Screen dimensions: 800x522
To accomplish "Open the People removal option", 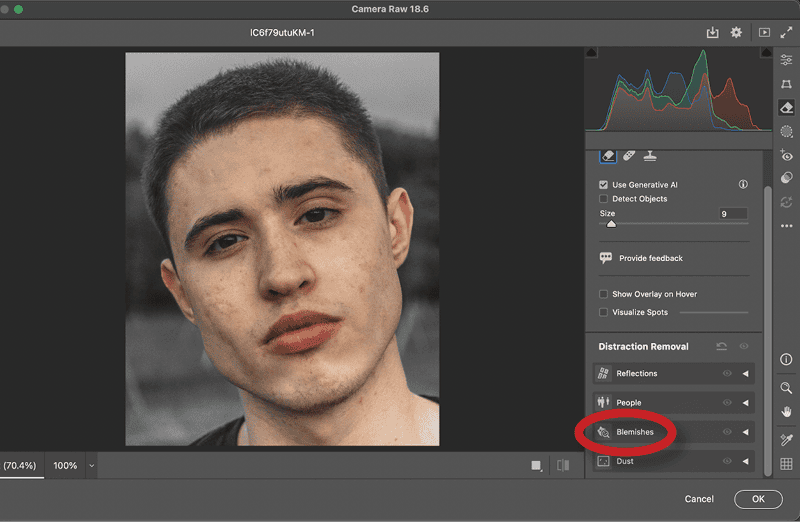I will coord(673,403).
